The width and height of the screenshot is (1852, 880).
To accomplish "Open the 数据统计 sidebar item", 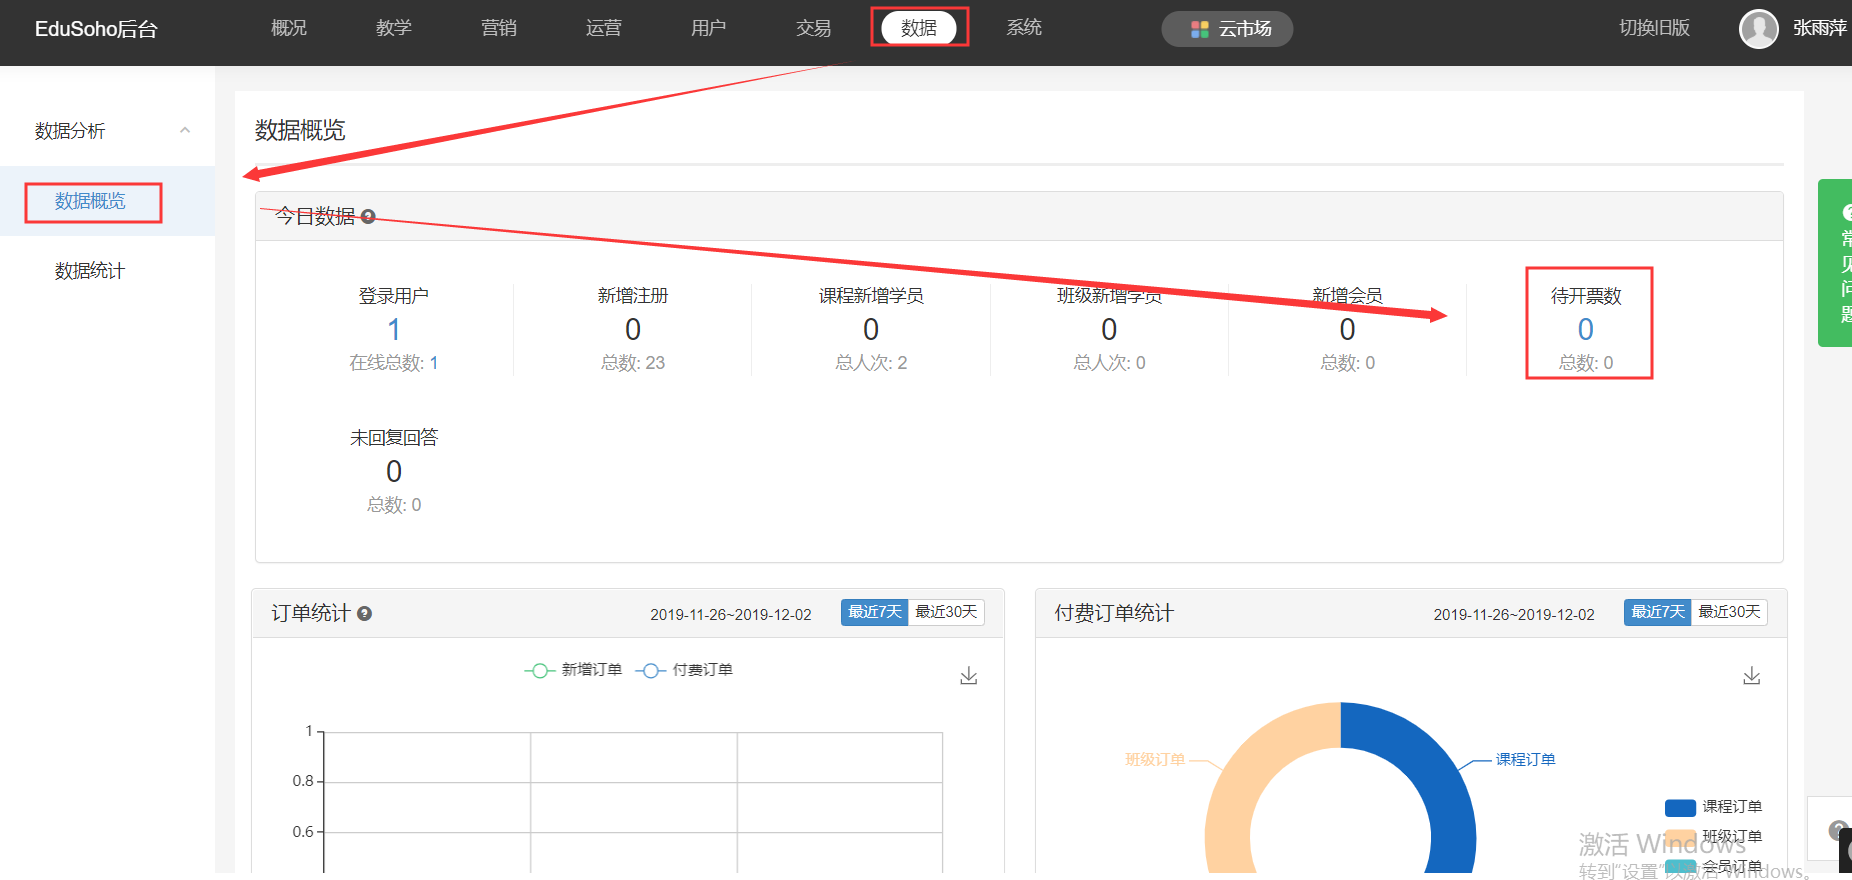I will tap(90, 271).
